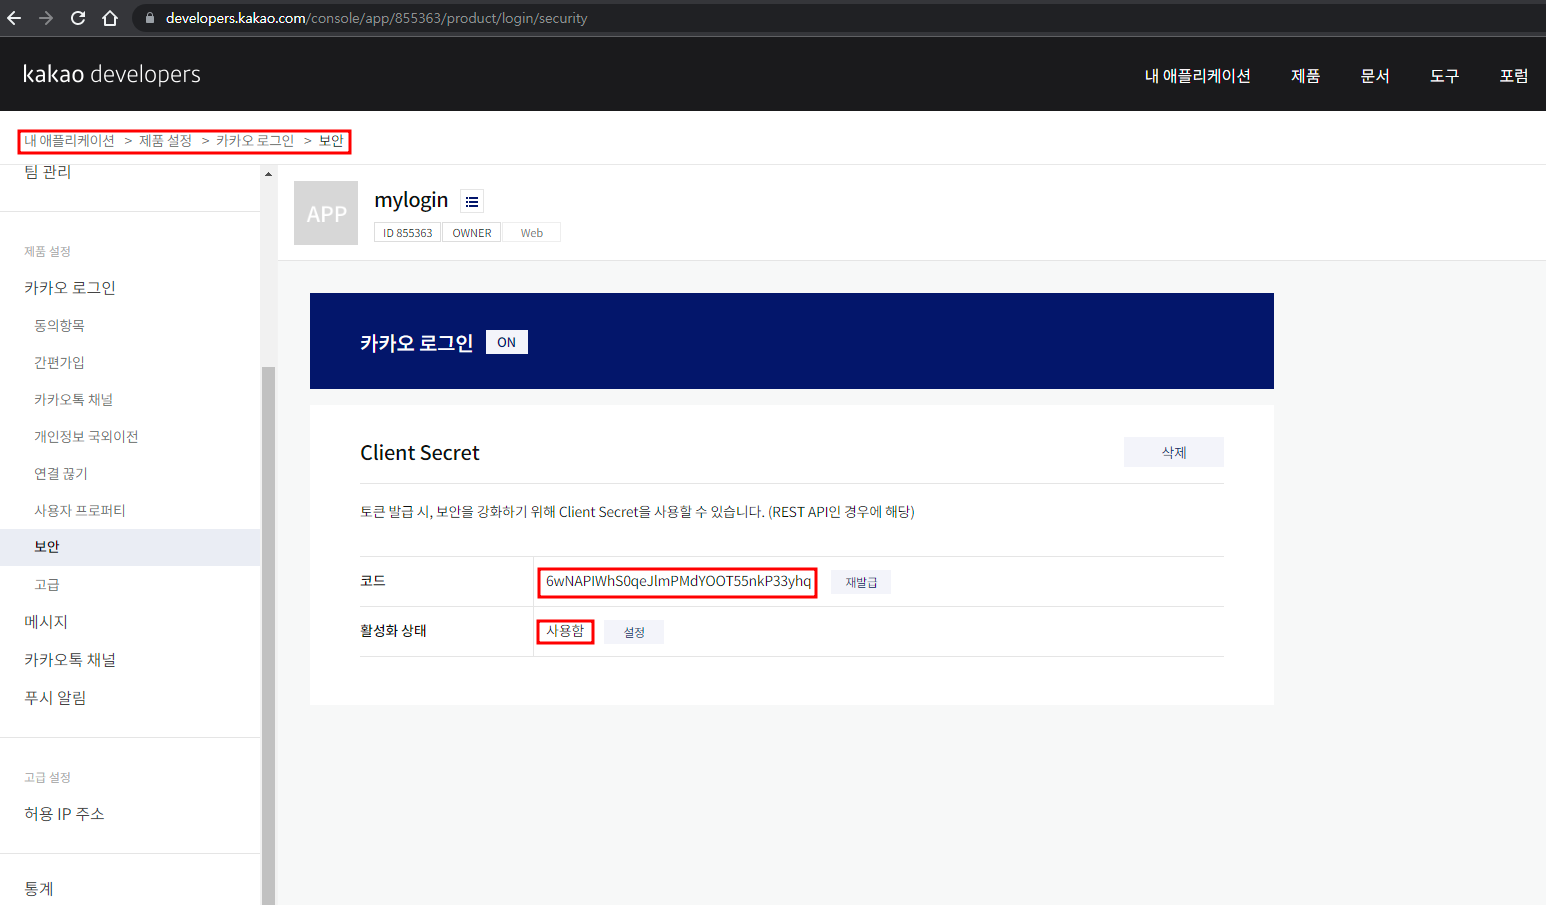
Task: Click the browser forward arrow
Action: [46, 18]
